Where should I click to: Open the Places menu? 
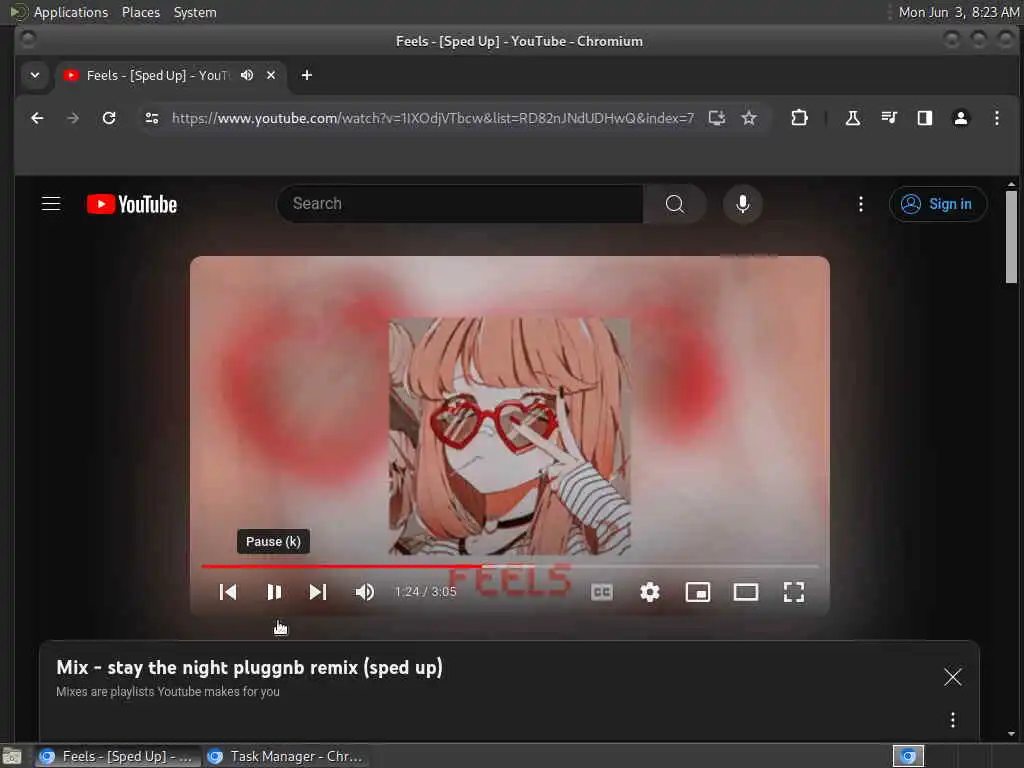140,12
